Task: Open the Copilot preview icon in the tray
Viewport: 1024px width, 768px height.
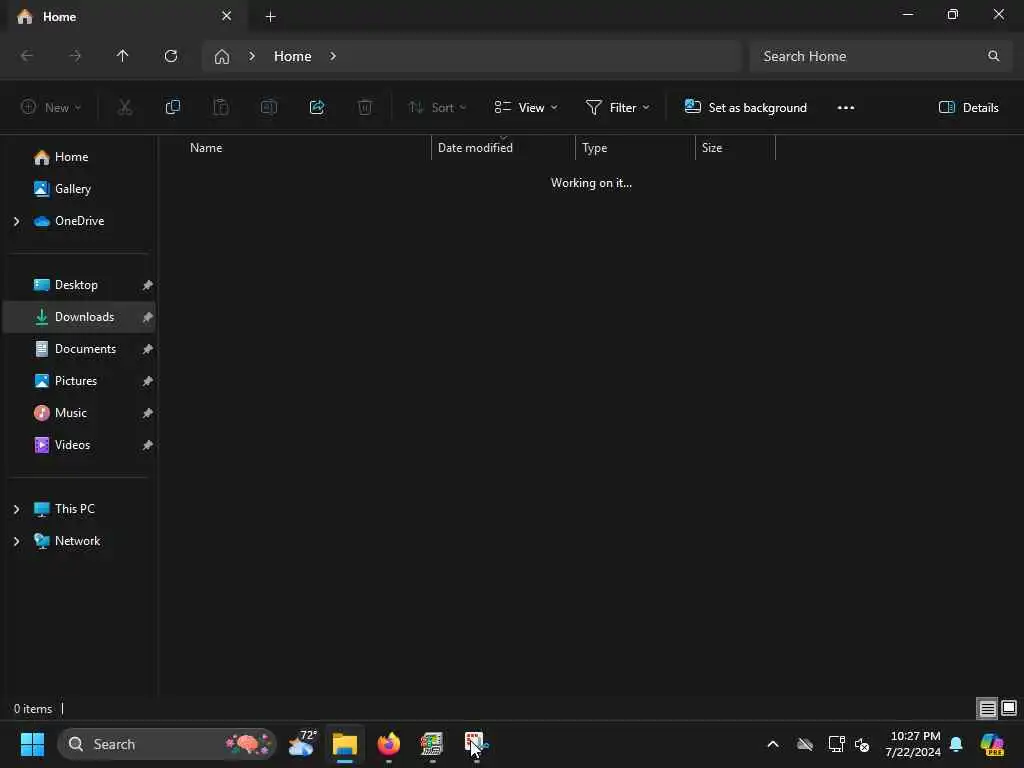Action: (992, 744)
